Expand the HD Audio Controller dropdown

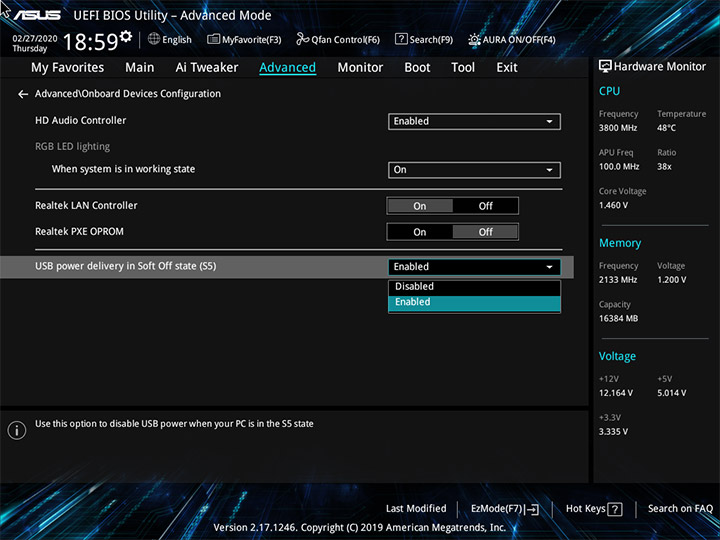[474, 121]
